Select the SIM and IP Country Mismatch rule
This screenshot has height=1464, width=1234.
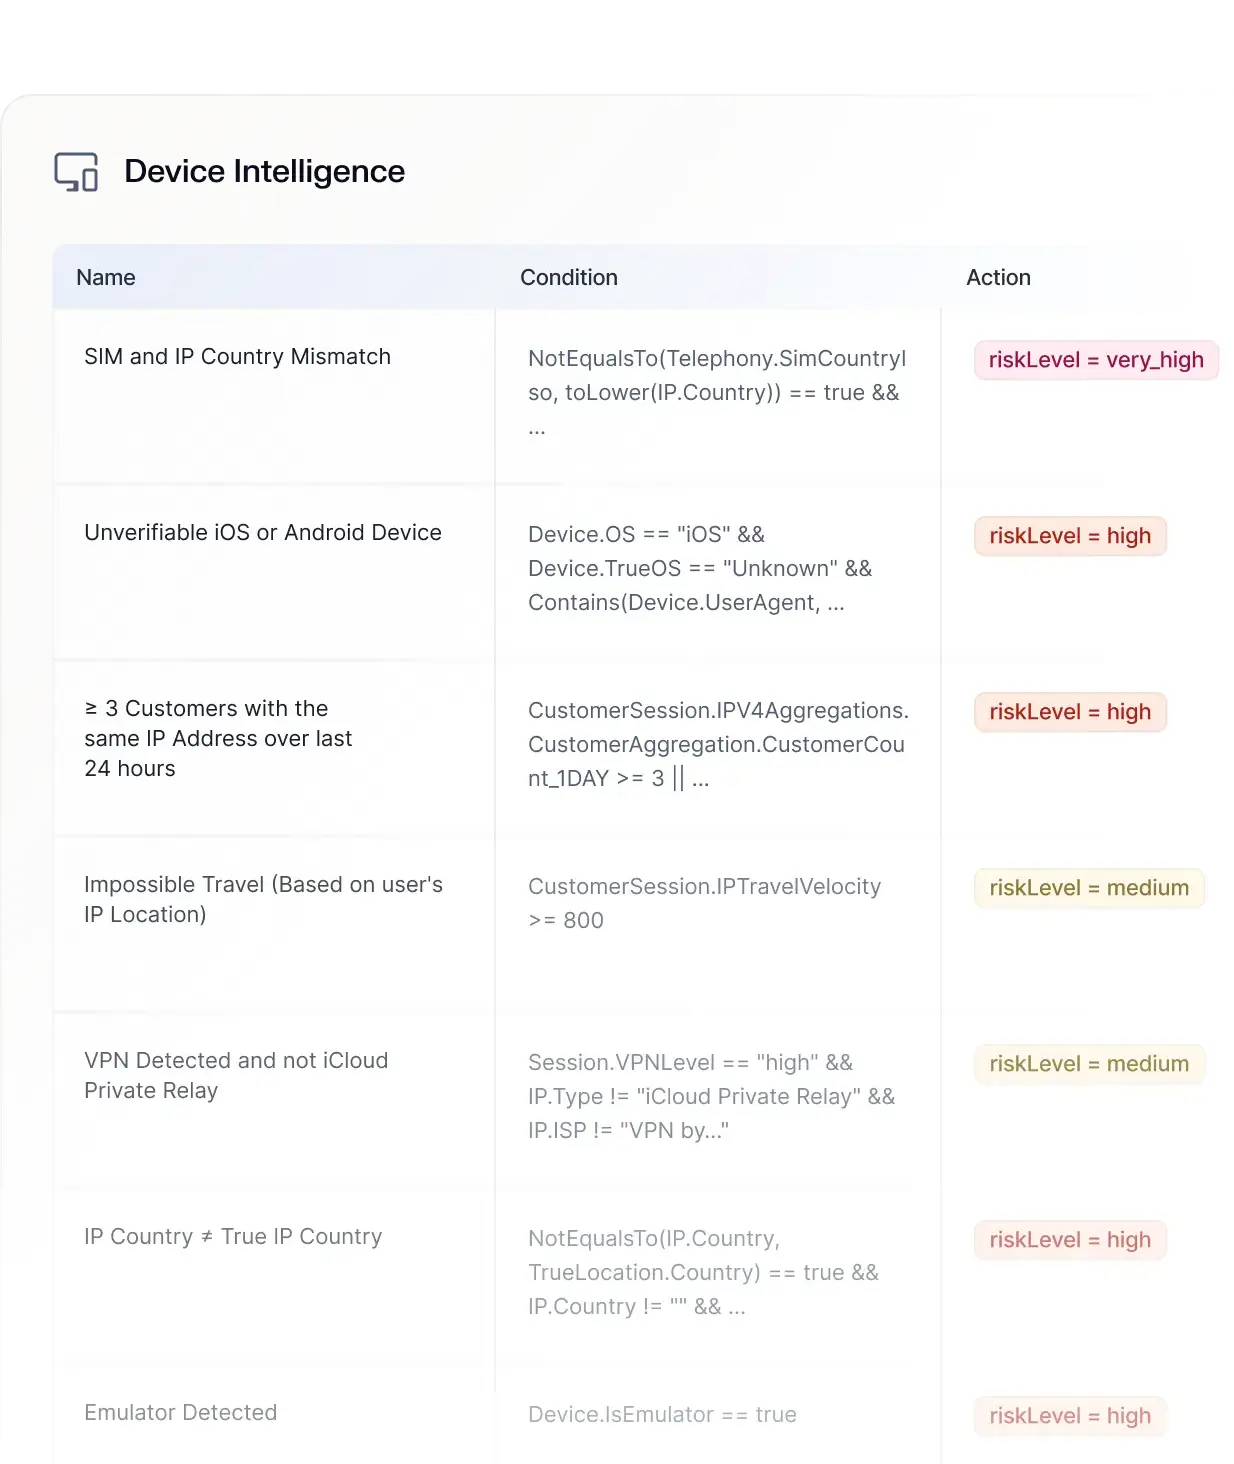click(238, 356)
